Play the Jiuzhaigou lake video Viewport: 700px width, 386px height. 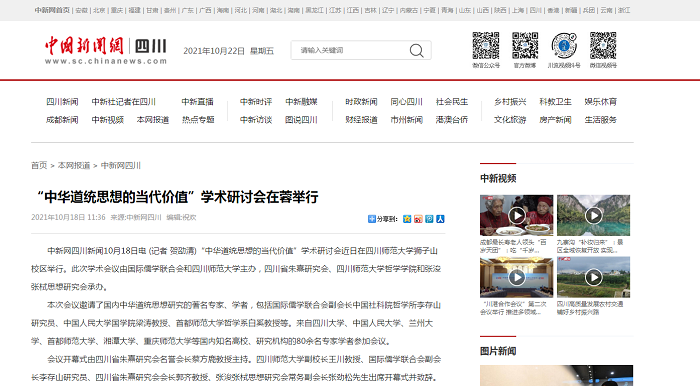click(x=593, y=215)
